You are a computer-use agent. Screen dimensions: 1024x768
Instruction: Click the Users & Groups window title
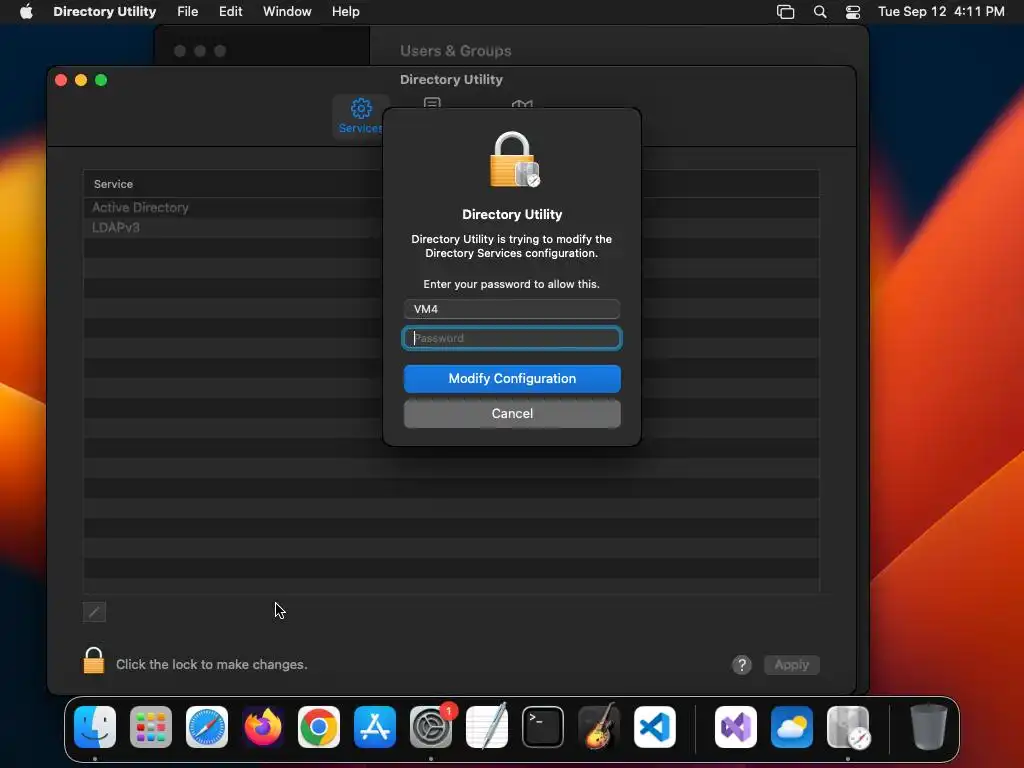tap(456, 51)
